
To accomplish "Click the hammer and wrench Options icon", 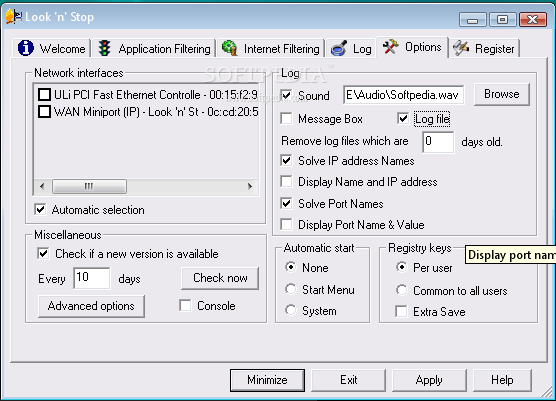I will [x=390, y=47].
